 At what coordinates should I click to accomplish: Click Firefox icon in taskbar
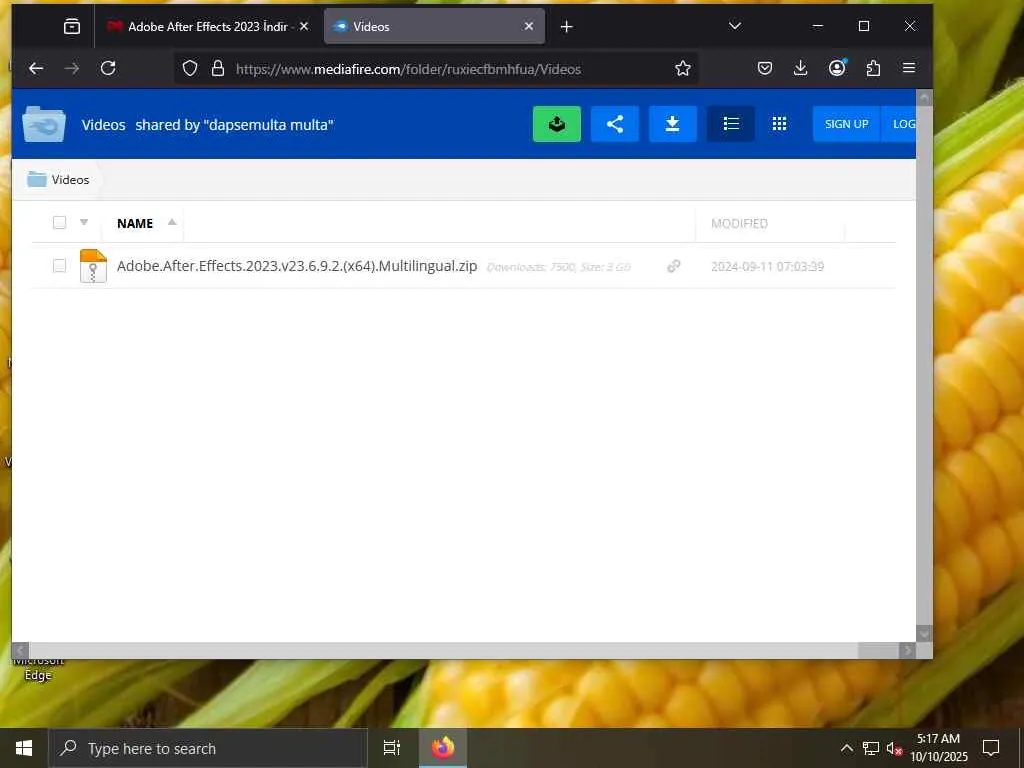443,748
